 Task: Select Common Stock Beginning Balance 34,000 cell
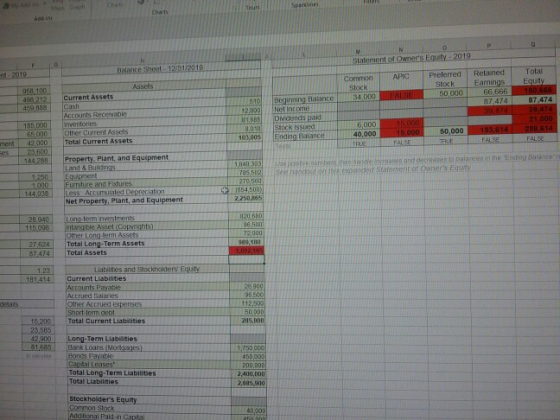coord(359,96)
